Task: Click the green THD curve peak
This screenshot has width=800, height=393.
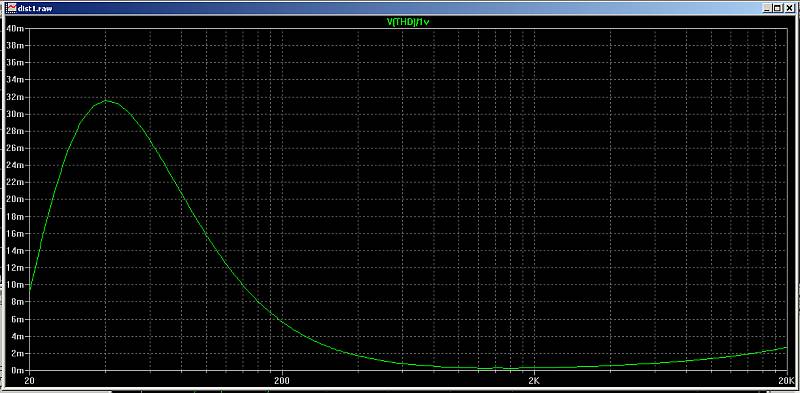Action: pos(106,101)
